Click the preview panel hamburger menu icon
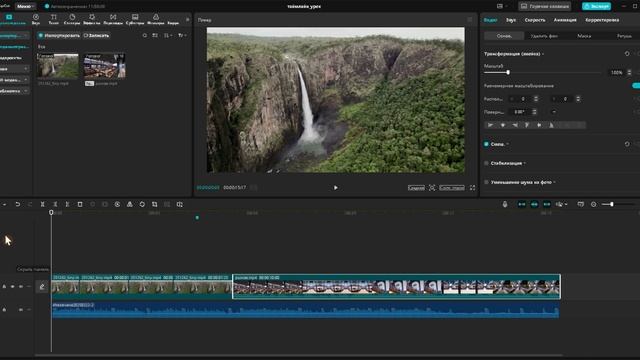The height and width of the screenshot is (360, 640). click(470, 20)
